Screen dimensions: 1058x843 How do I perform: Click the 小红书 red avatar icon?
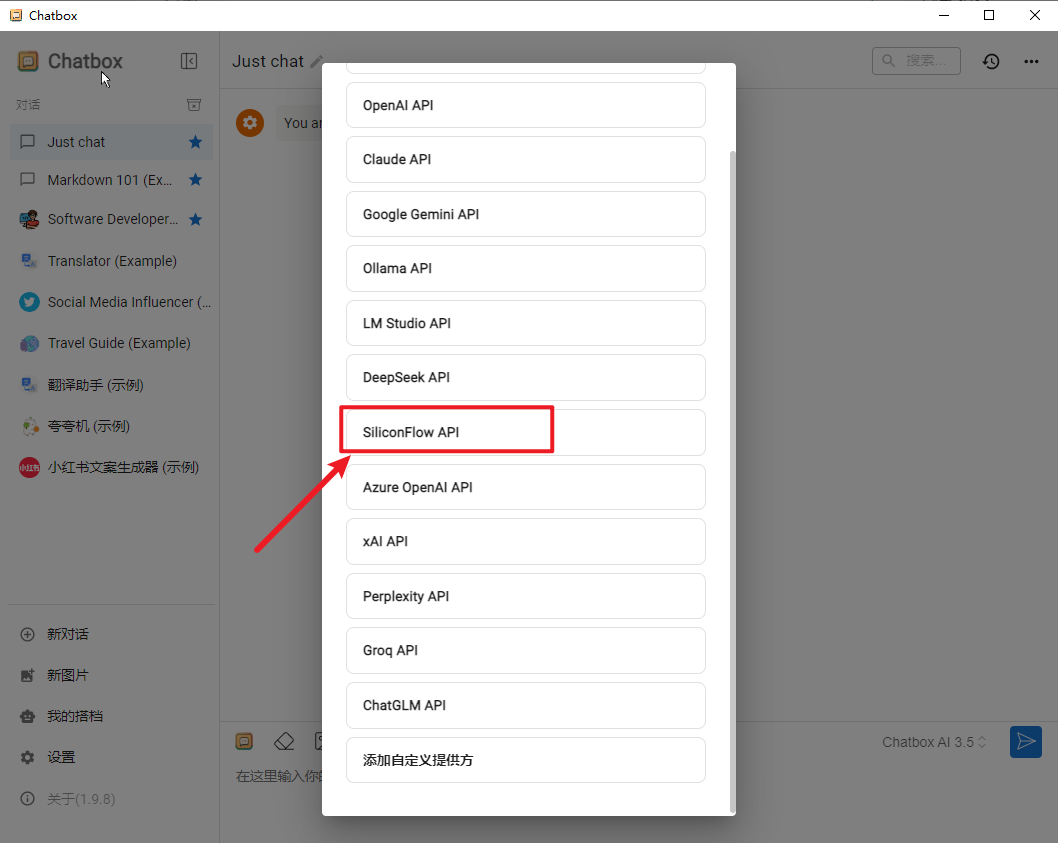click(29, 467)
